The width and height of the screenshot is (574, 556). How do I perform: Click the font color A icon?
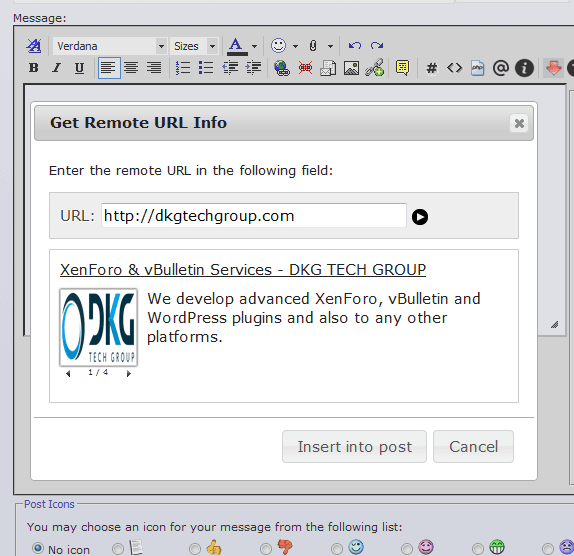pyautogui.click(x=237, y=46)
